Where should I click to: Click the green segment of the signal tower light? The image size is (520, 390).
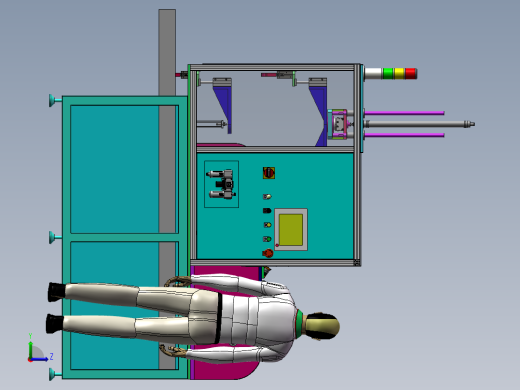point(388,74)
